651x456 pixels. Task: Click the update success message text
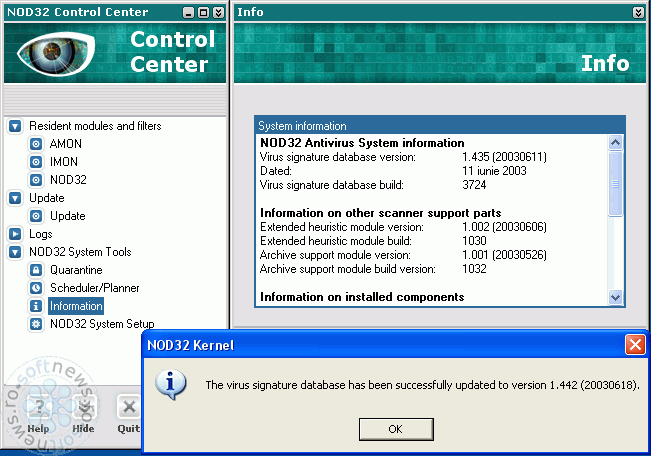pyautogui.click(x=422, y=385)
